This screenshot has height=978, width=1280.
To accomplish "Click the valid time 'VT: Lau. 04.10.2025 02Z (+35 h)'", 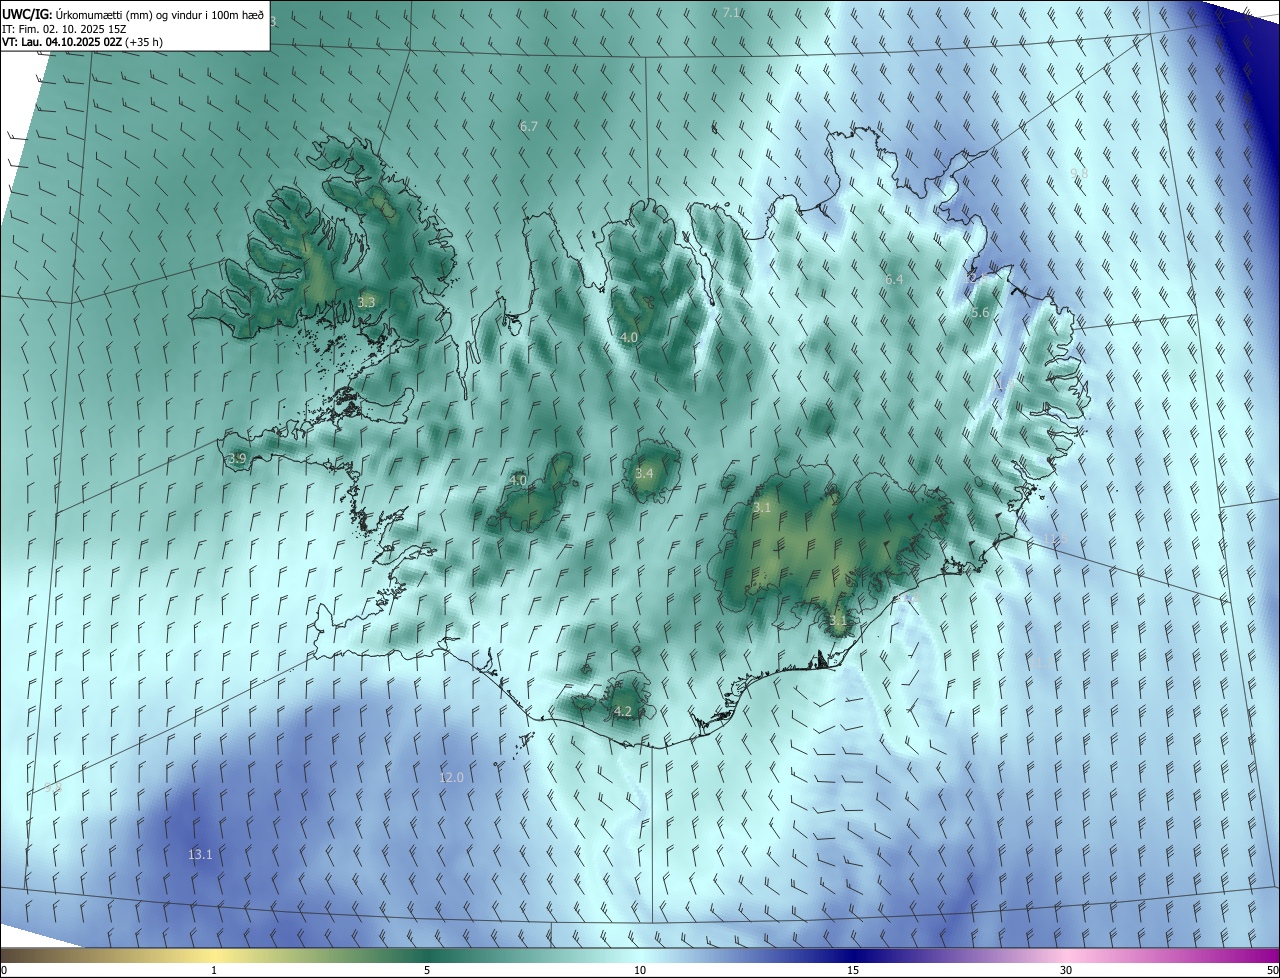I will pyautogui.click(x=82, y=42).
